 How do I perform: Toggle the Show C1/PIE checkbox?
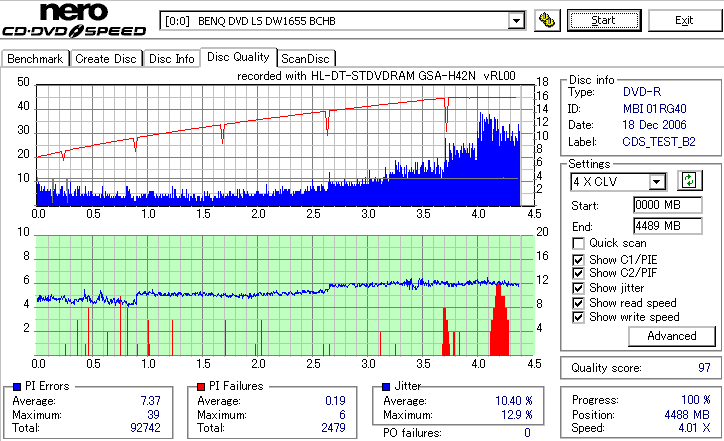click(578, 260)
